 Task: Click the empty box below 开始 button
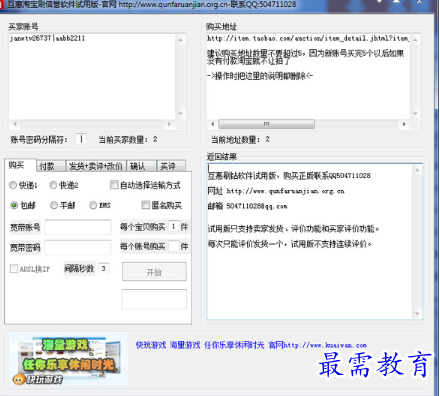click(x=154, y=299)
